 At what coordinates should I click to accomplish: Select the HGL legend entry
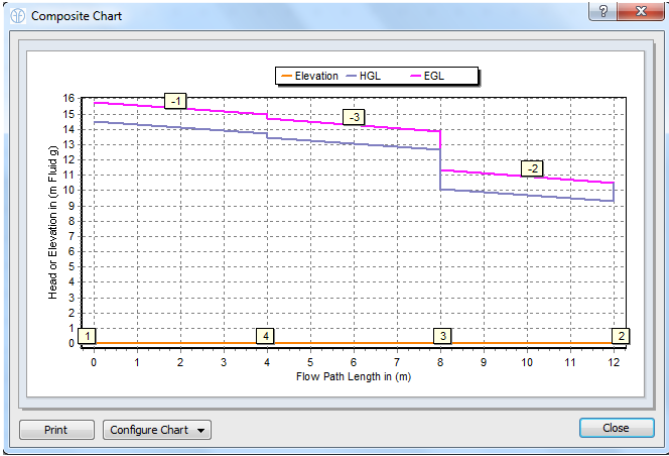coord(370,76)
